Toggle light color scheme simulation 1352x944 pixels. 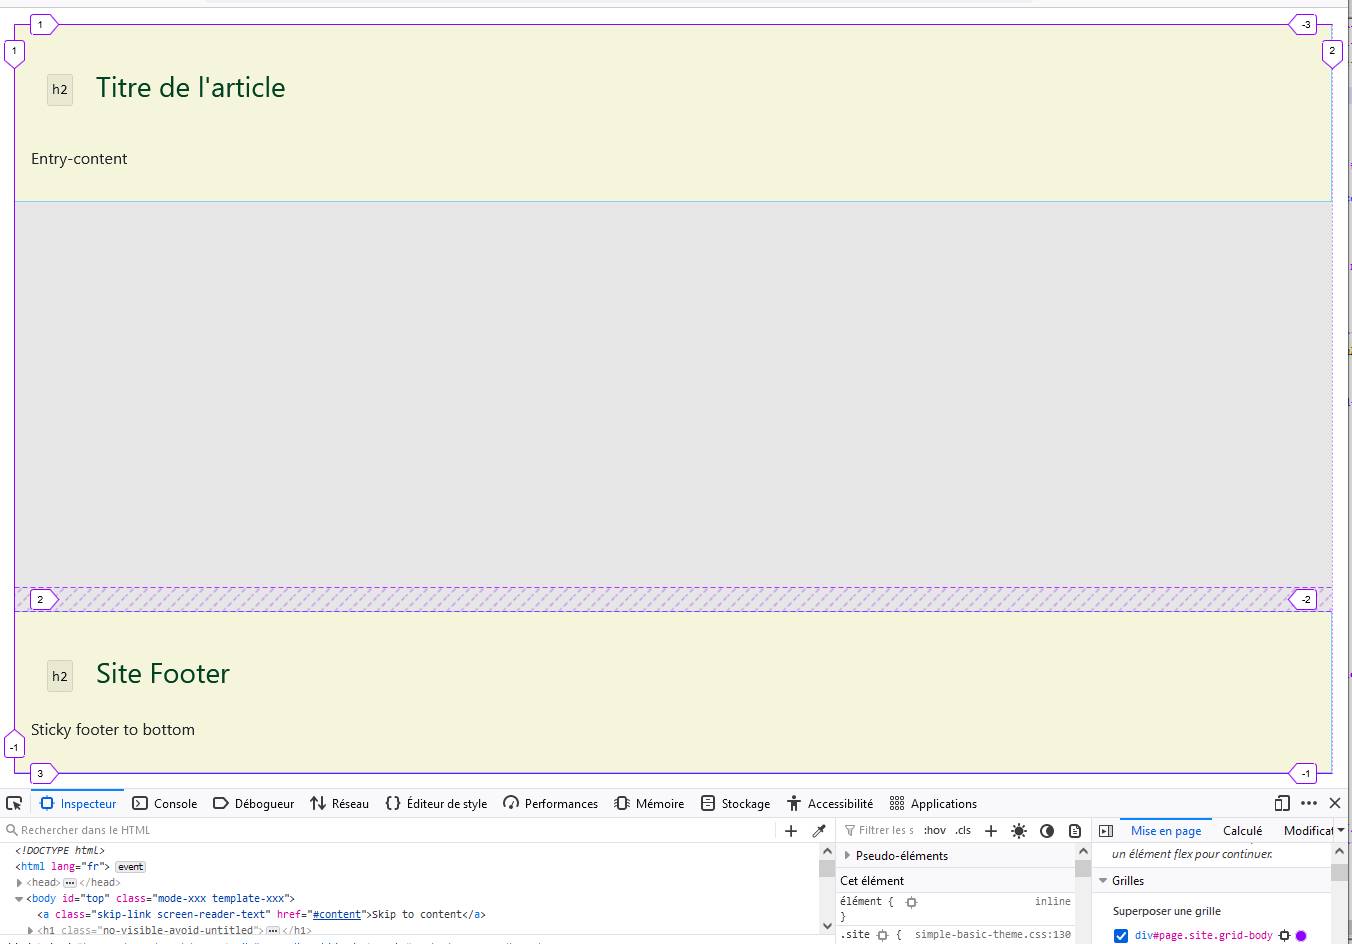click(1019, 830)
